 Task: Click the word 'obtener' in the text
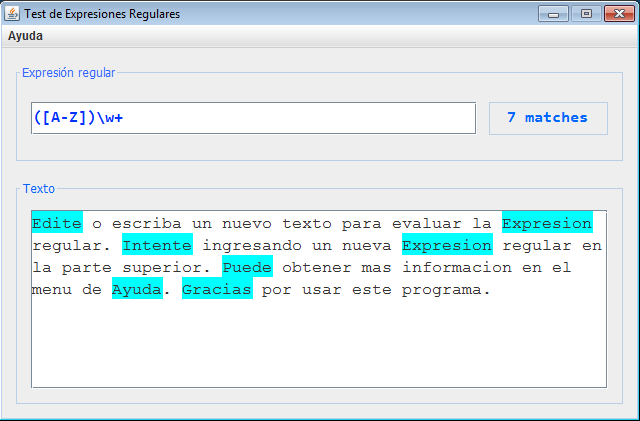(x=317, y=267)
